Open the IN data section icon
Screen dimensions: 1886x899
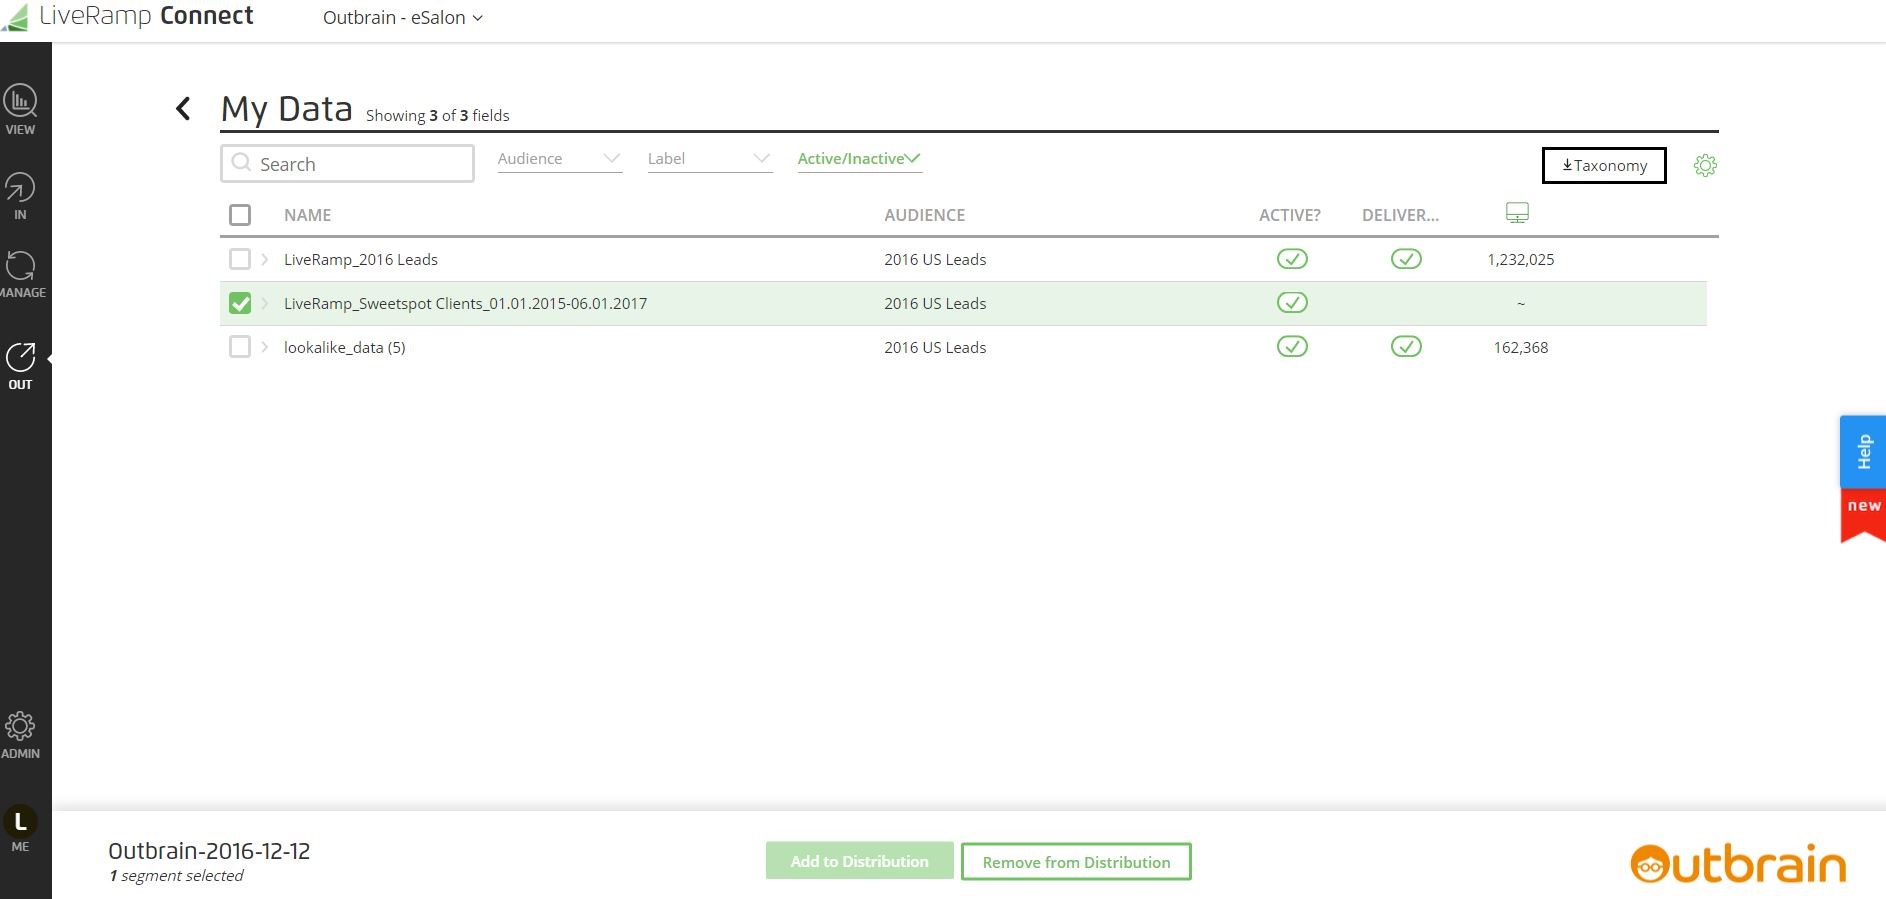20,195
